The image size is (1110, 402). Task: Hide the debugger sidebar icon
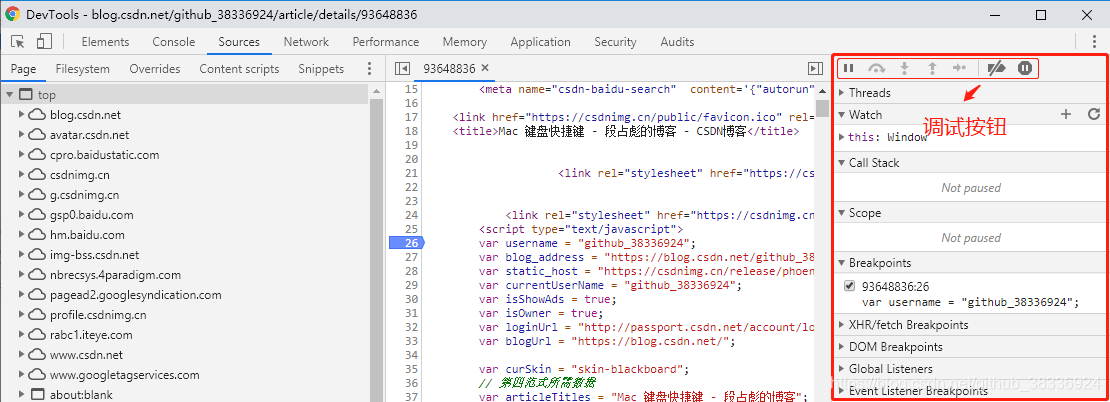pyautogui.click(x=816, y=69)
